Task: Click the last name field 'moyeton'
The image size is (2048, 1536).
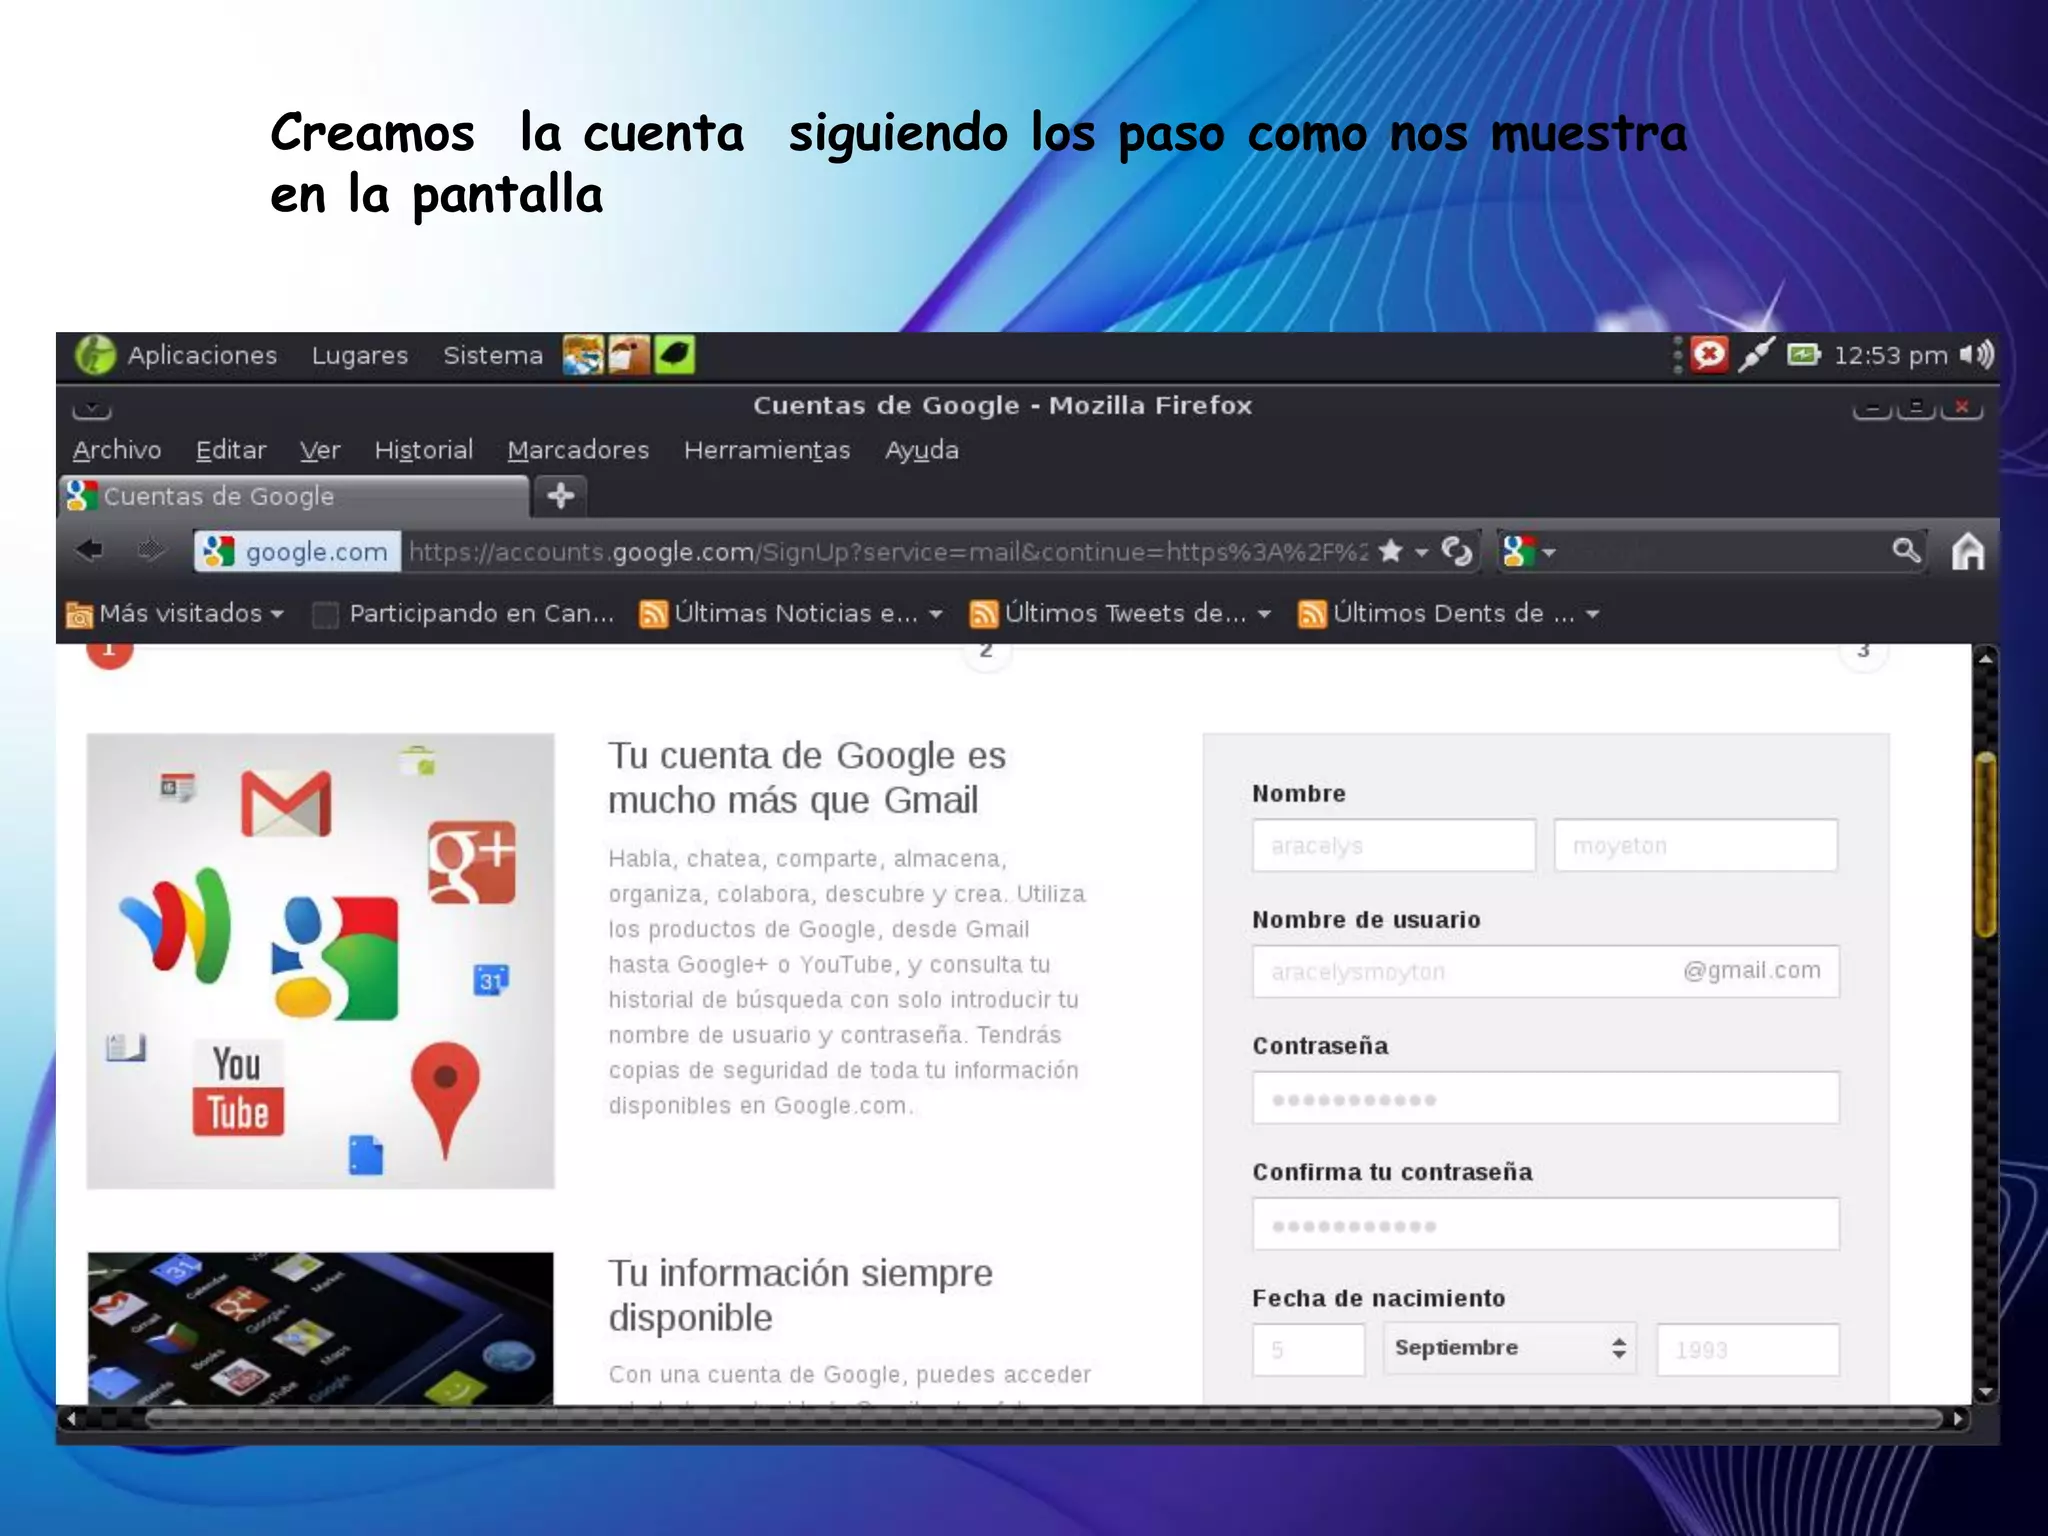Action: tap(1696, 845)
